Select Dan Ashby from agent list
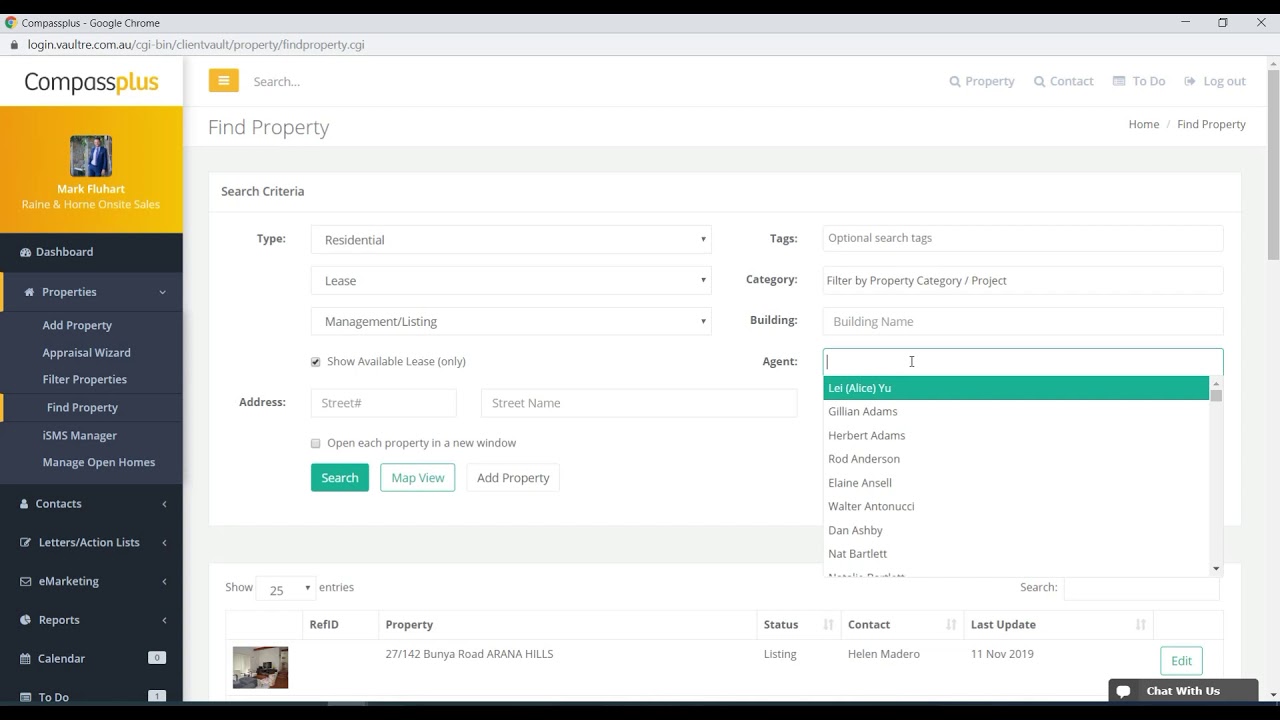 point(1016,530)
